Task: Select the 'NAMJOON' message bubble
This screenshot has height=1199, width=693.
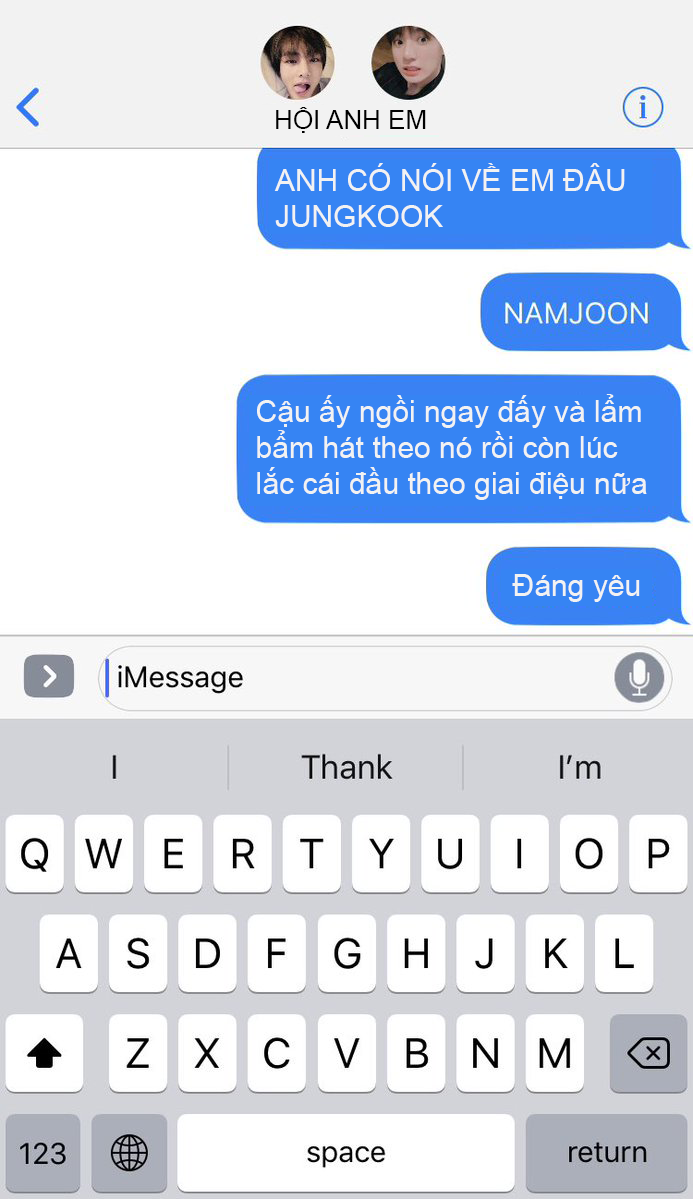Action: click(581, 313)
